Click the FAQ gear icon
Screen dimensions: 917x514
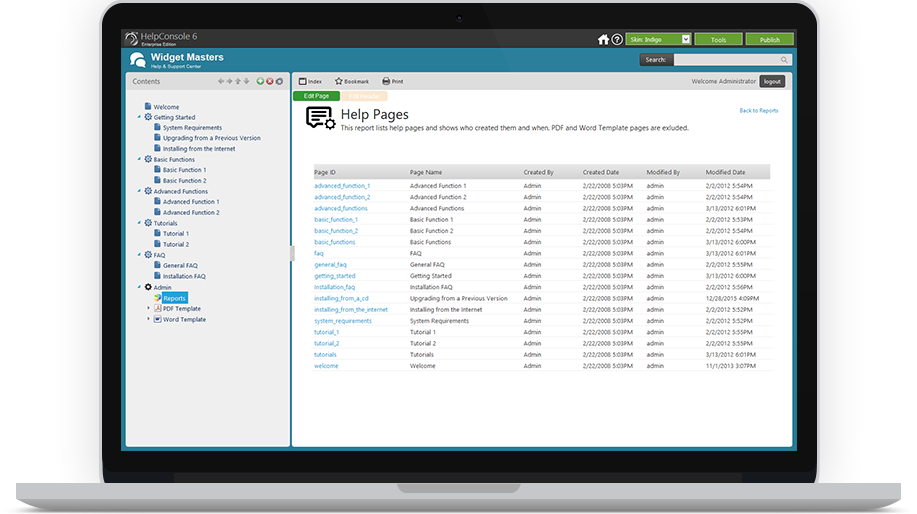[x=148, y=255]
